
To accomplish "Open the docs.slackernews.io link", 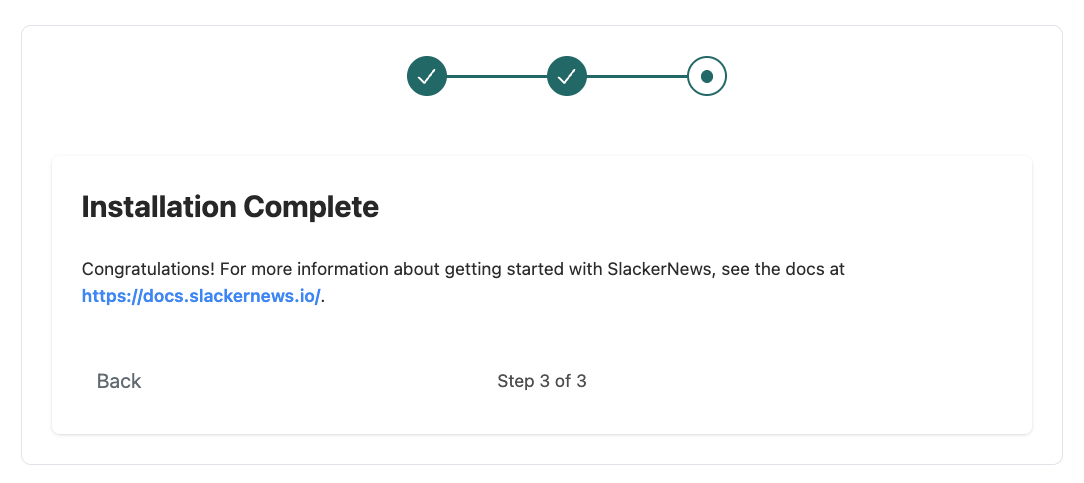I will pos(201,297).
